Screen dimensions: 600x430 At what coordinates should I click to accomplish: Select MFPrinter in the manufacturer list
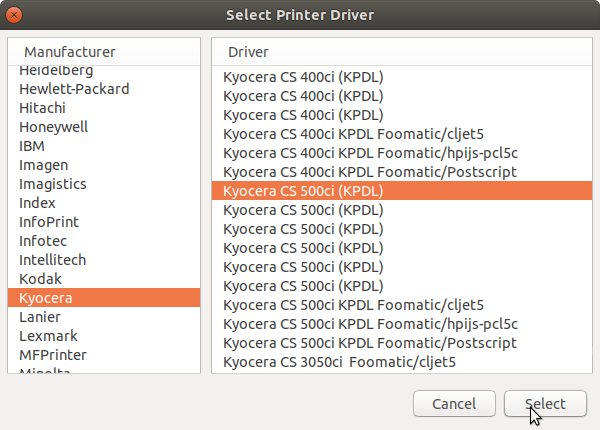[x=104, y=355]
